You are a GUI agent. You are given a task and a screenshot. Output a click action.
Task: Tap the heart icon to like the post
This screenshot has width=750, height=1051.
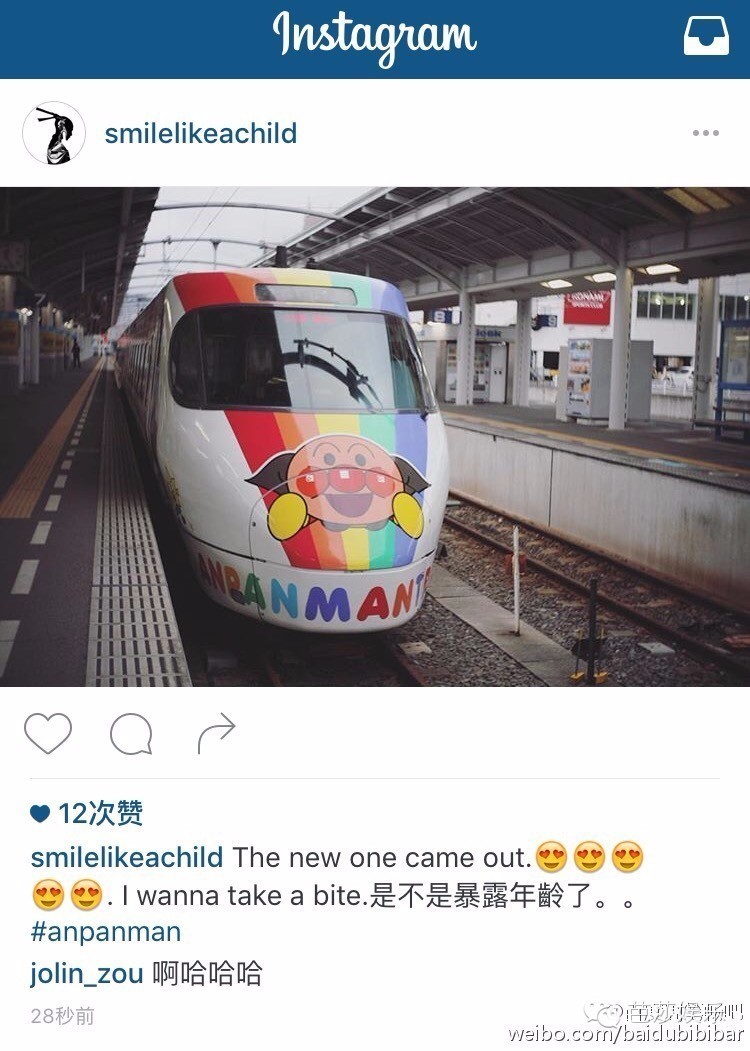coord(48,733)
